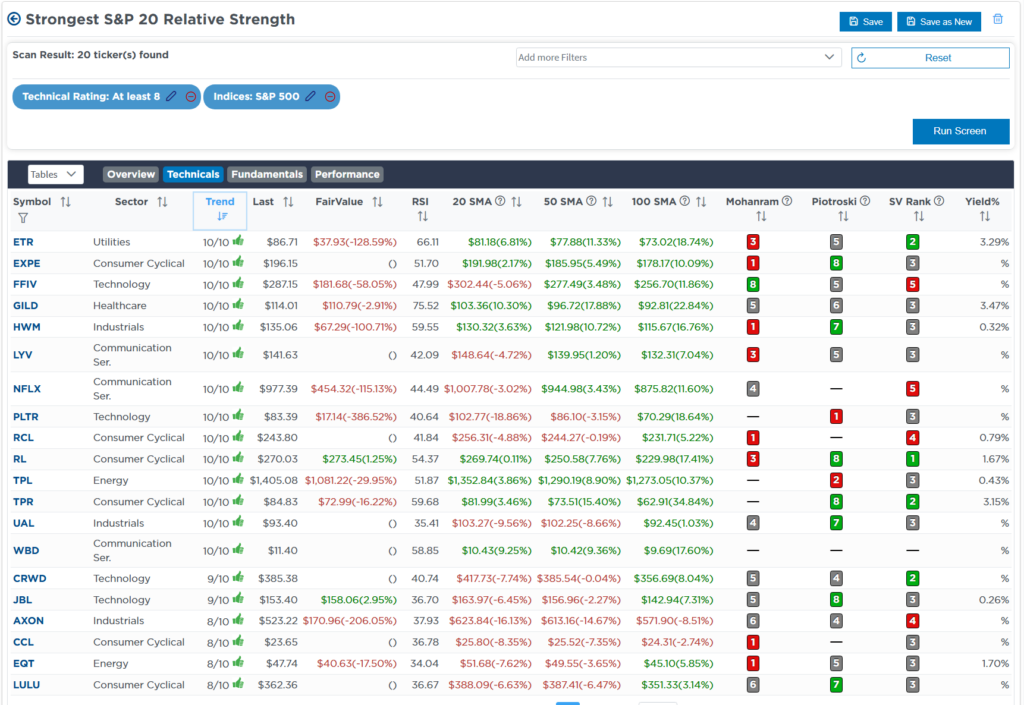Open the SV Rank help icon
The width and height of the screenshot is (1024, 705).
click(x=939, y=201)
